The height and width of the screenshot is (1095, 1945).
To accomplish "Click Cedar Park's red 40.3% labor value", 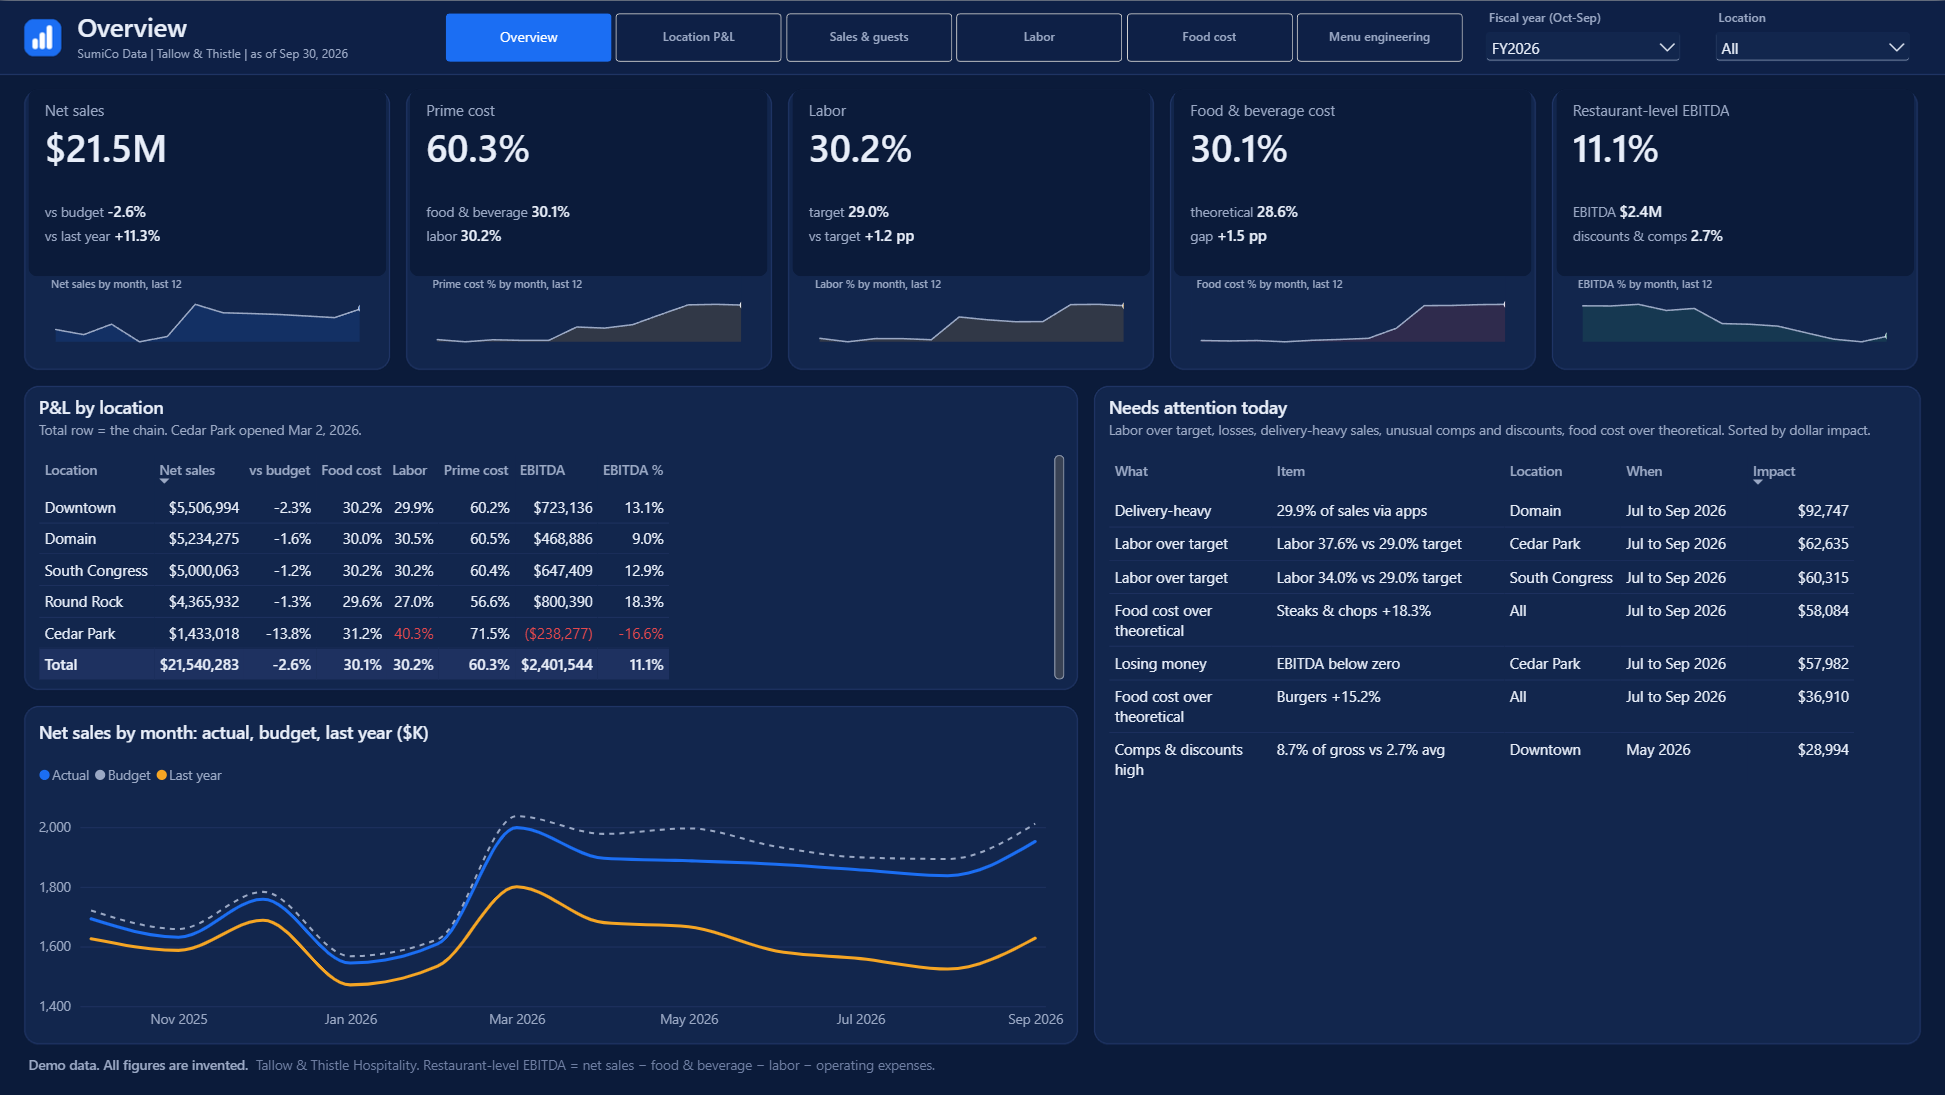I will coord(414,634).
